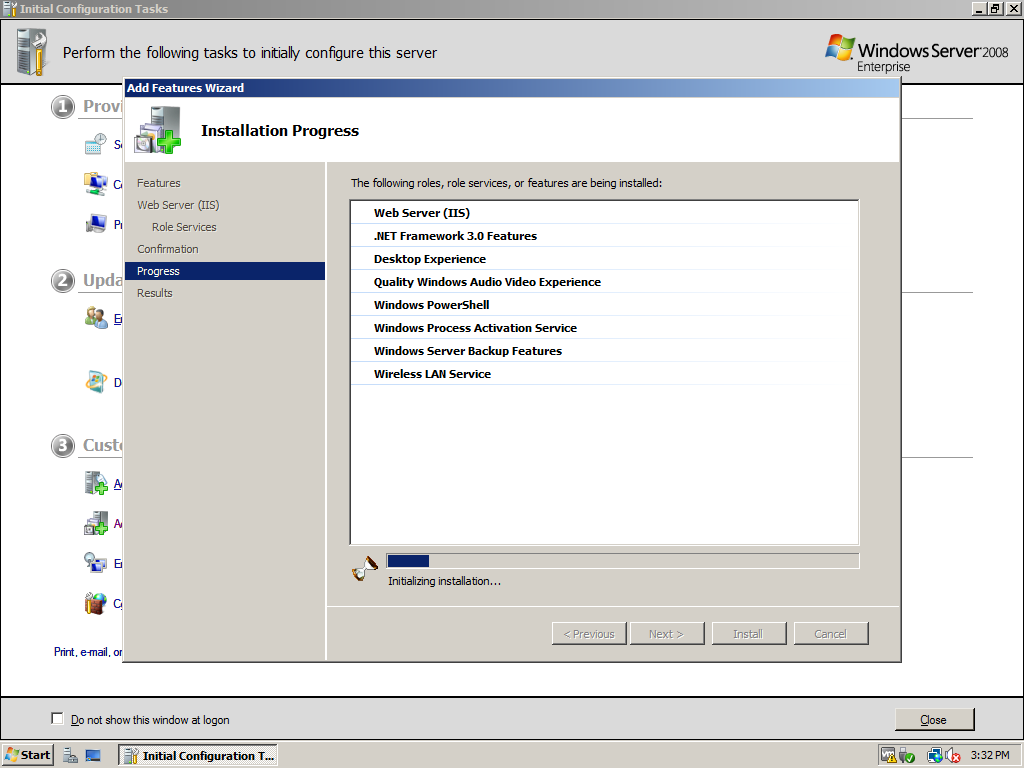Screen dimensions: 1024x768
Task: Click the clock and calendar time zone icon
Action: (96, 144)
